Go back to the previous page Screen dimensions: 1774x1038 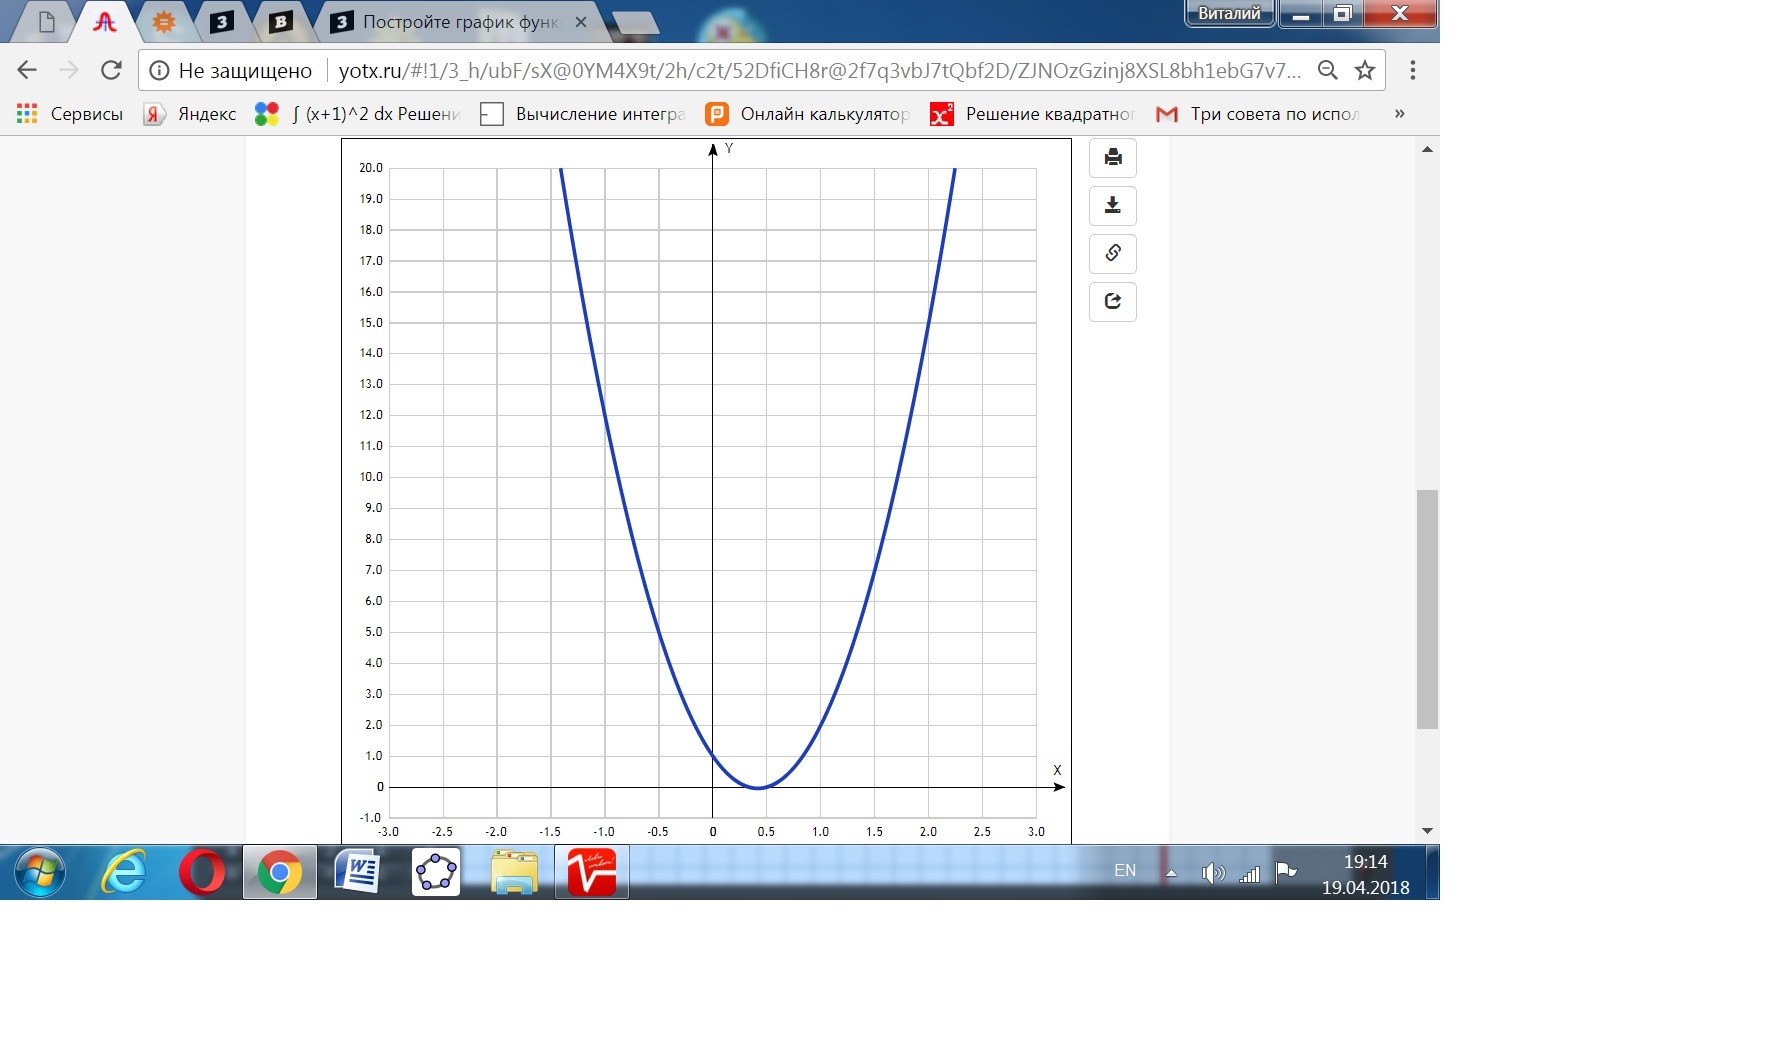point(27,70)
